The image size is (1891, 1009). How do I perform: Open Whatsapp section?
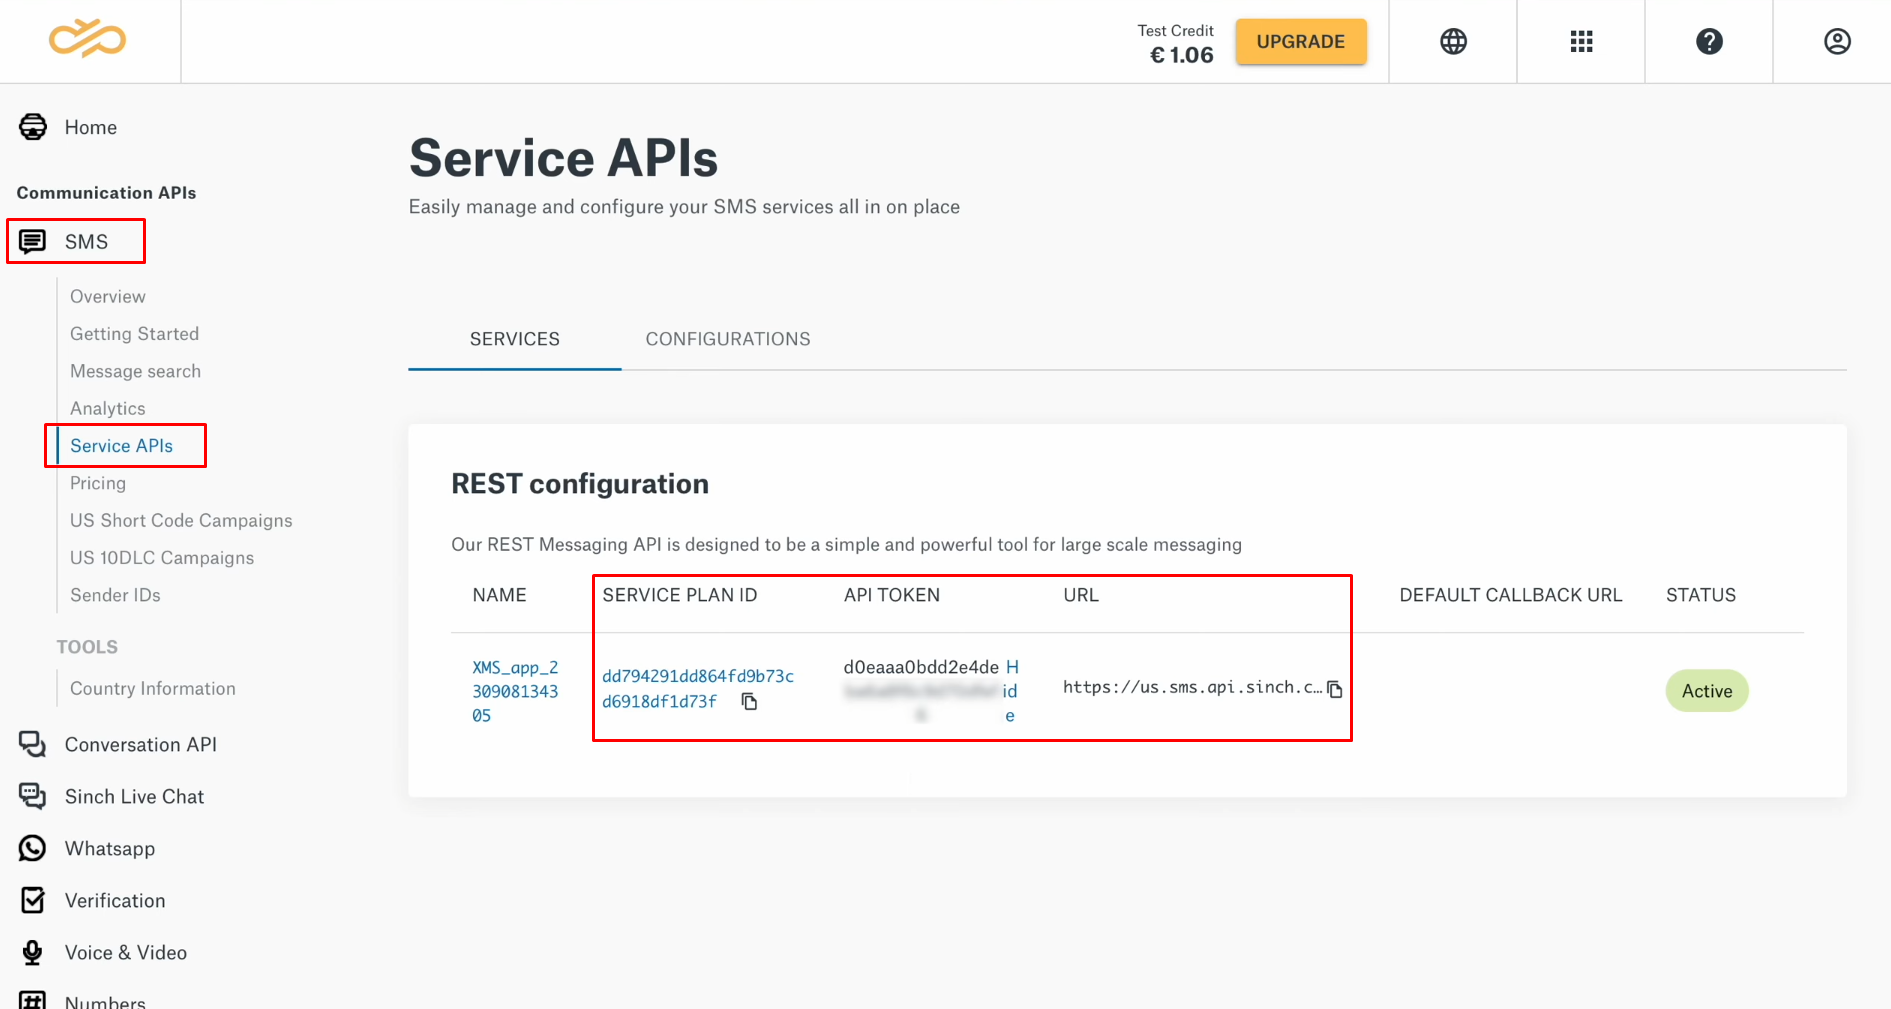point(110,848)
